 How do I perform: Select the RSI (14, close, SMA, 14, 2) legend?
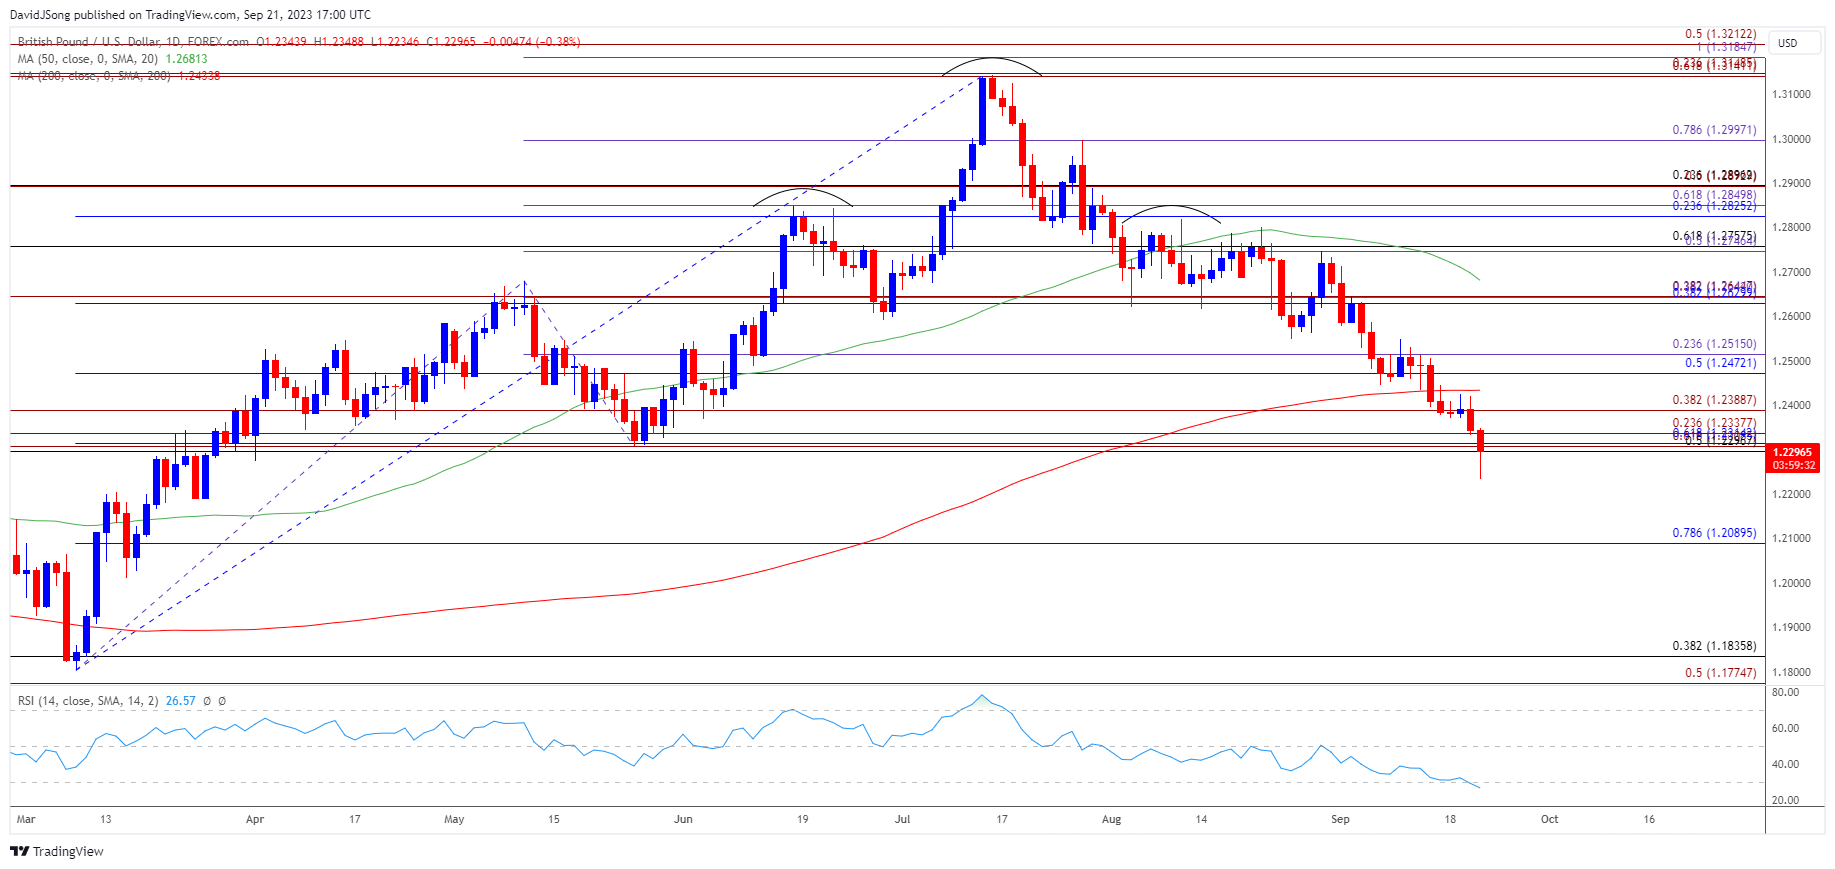pos(88,701)
